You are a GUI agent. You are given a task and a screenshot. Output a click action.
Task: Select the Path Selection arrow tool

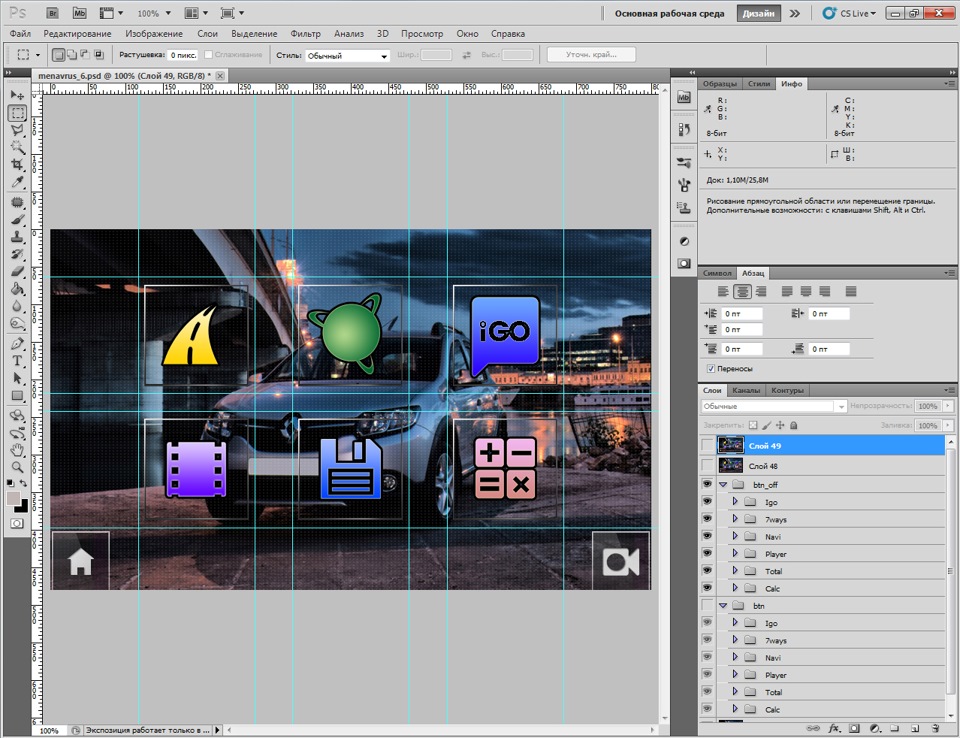tap(17, 378)
